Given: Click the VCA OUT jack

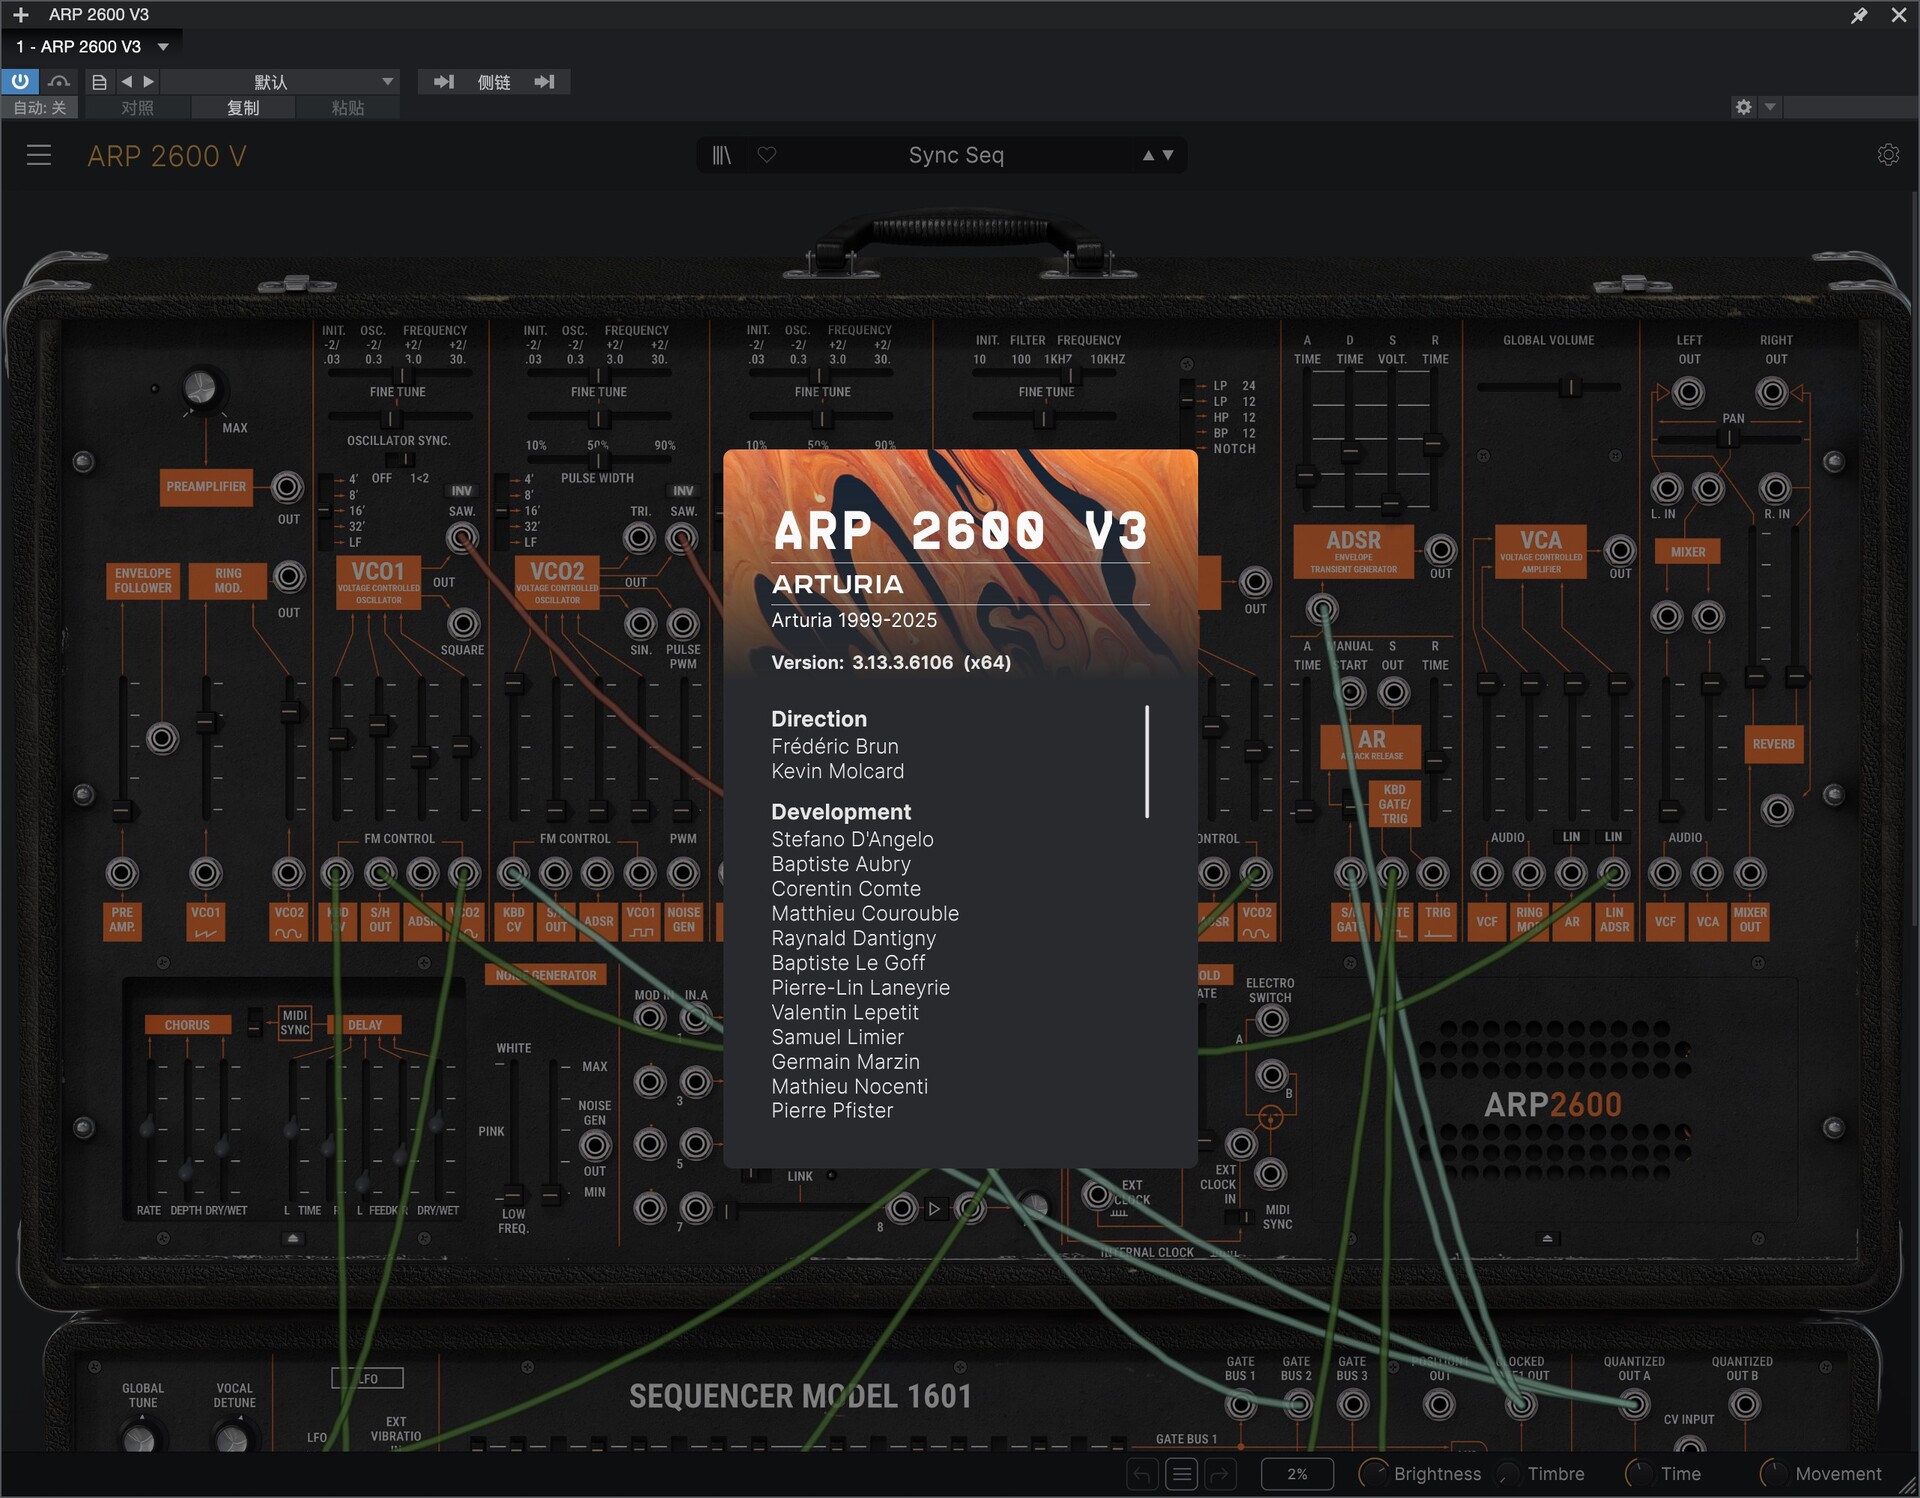Looking at the screenshot, I should 1620,550.
